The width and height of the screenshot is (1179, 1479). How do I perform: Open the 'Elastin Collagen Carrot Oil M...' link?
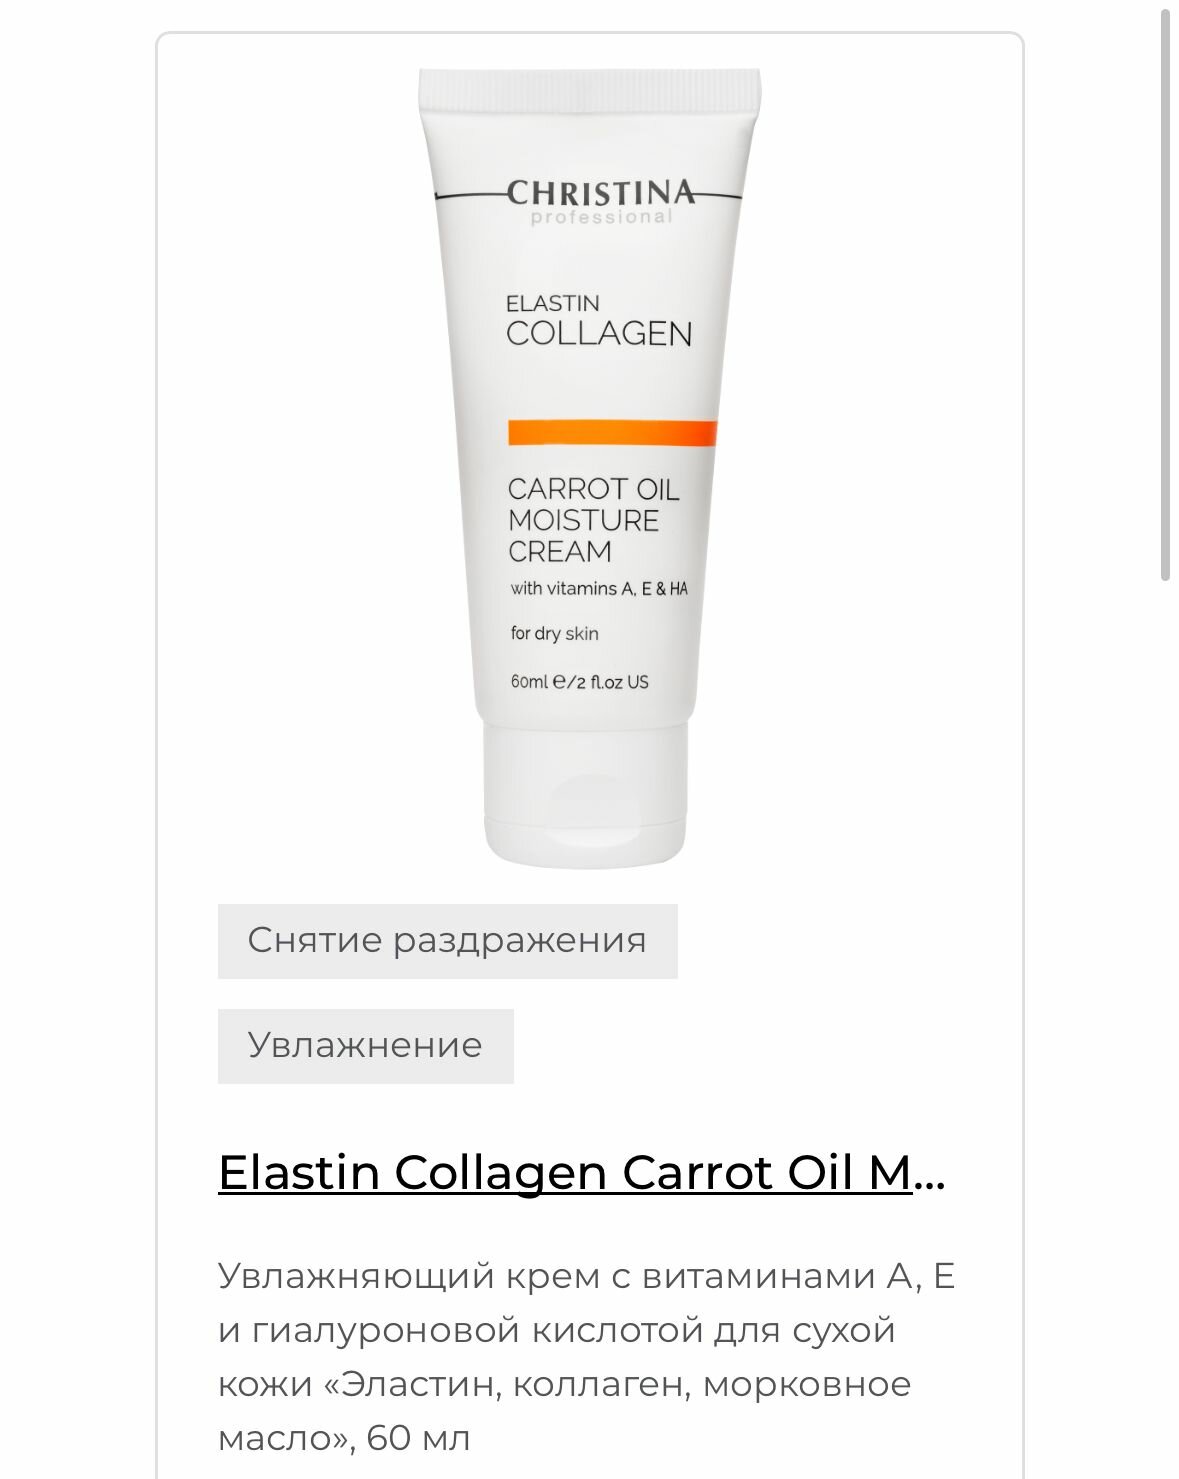click(581, 1172)
